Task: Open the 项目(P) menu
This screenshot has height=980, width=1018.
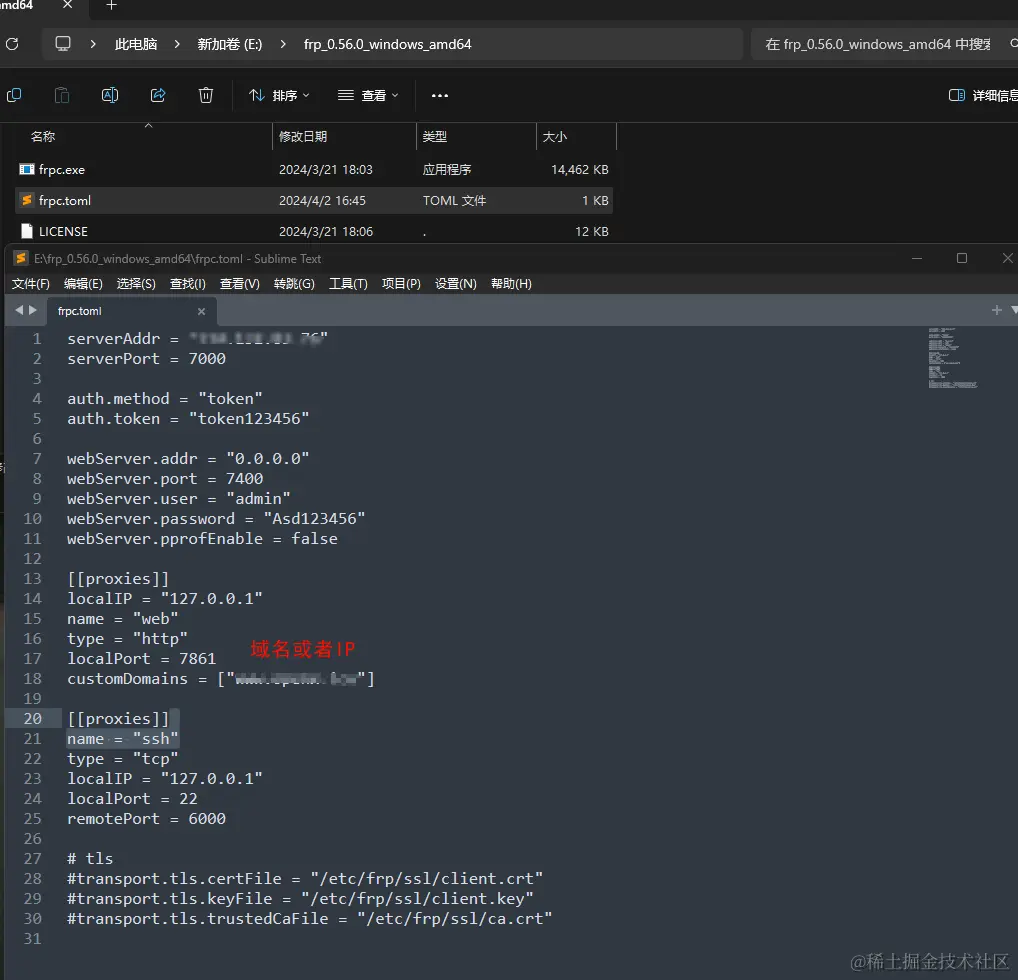Action: pyautogui.click(x=401, y=284)
